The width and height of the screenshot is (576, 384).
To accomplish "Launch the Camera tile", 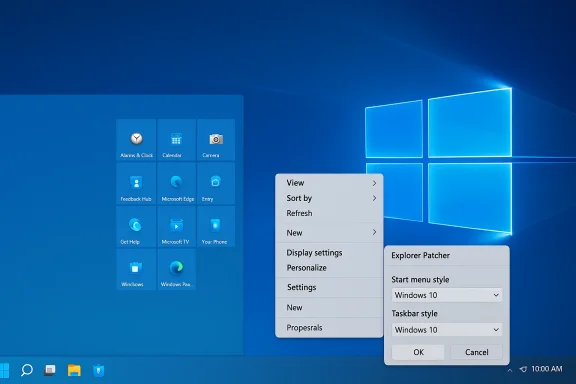I will 216,140.
